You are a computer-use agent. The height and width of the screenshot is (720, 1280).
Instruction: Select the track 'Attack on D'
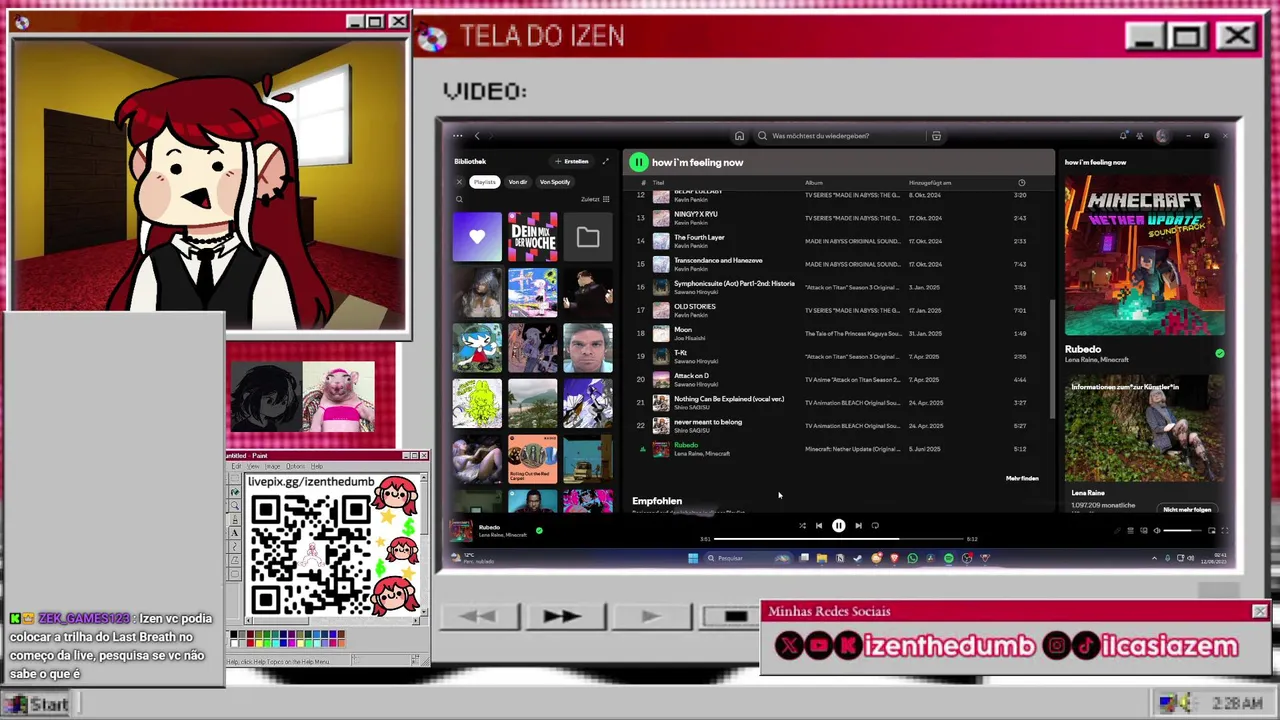691,375
